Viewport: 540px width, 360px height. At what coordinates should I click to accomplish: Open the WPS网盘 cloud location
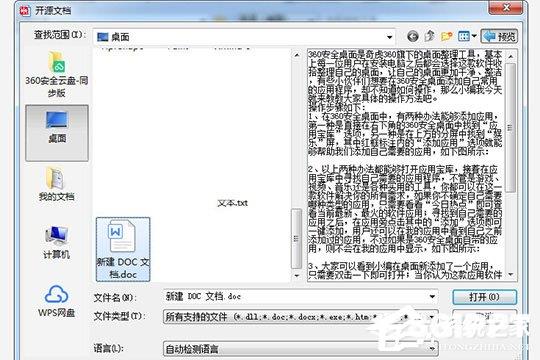tap(56, 300)
